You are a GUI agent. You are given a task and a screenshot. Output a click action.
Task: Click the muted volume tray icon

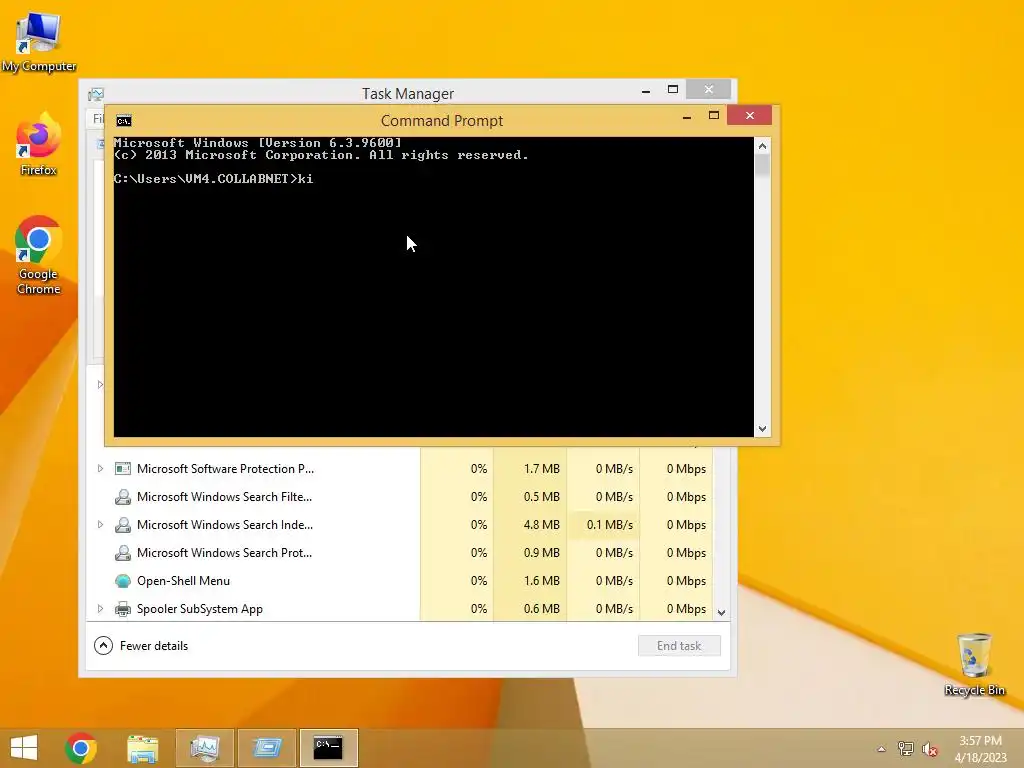(x=929, y=749)
